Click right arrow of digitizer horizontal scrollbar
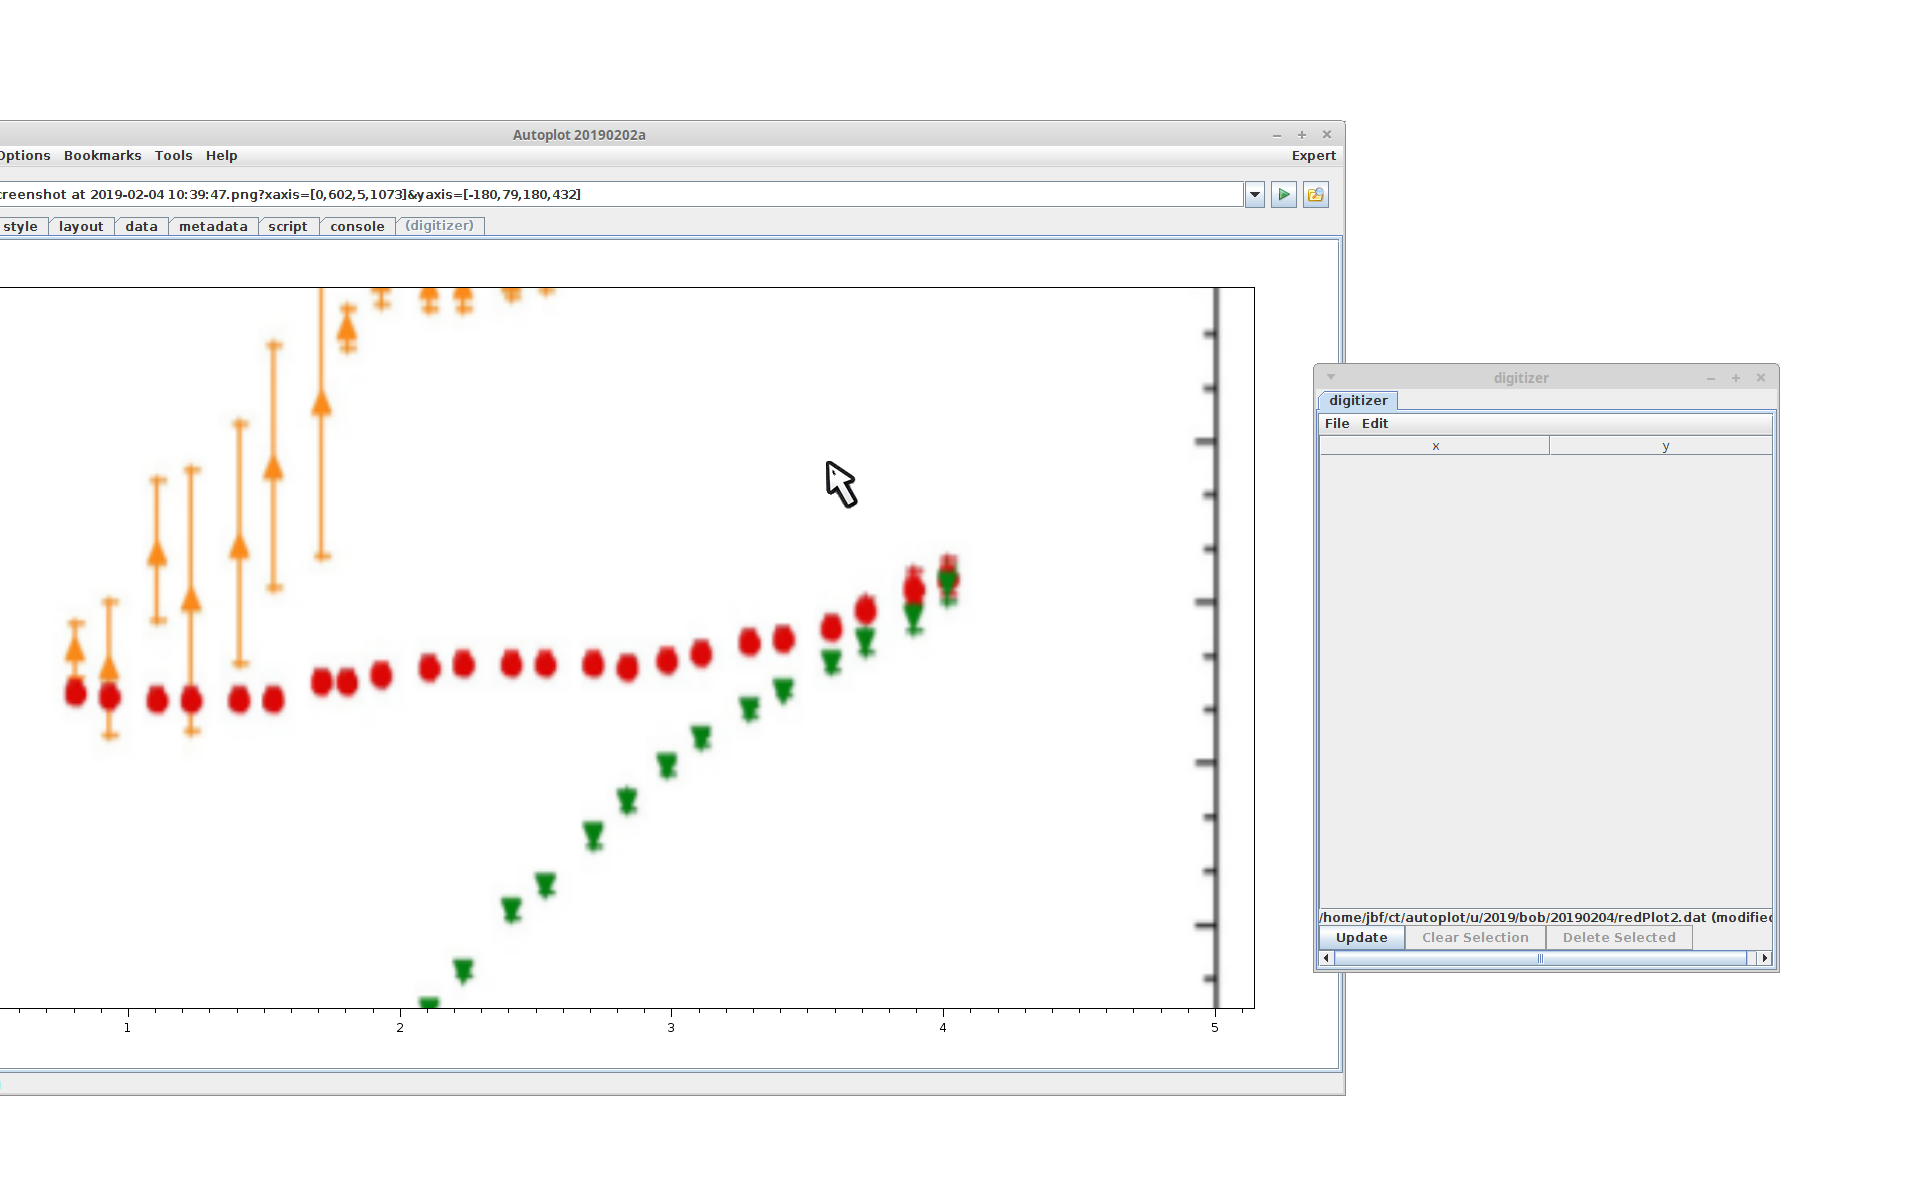The image size is (1920, 1200). point(1765,958)
